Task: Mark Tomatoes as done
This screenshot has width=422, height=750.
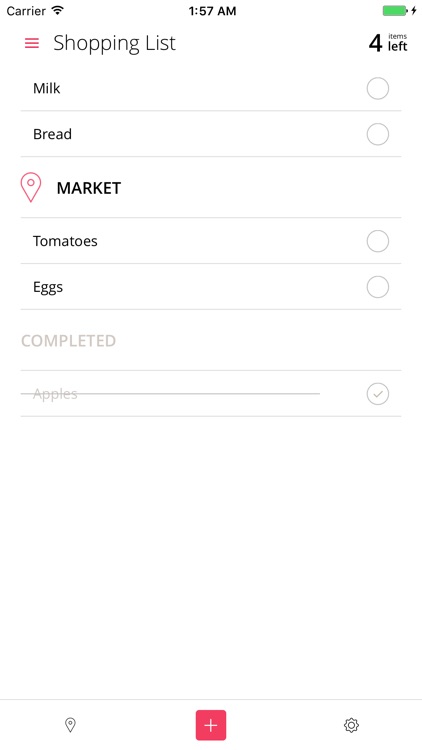Action: (378, 241)
